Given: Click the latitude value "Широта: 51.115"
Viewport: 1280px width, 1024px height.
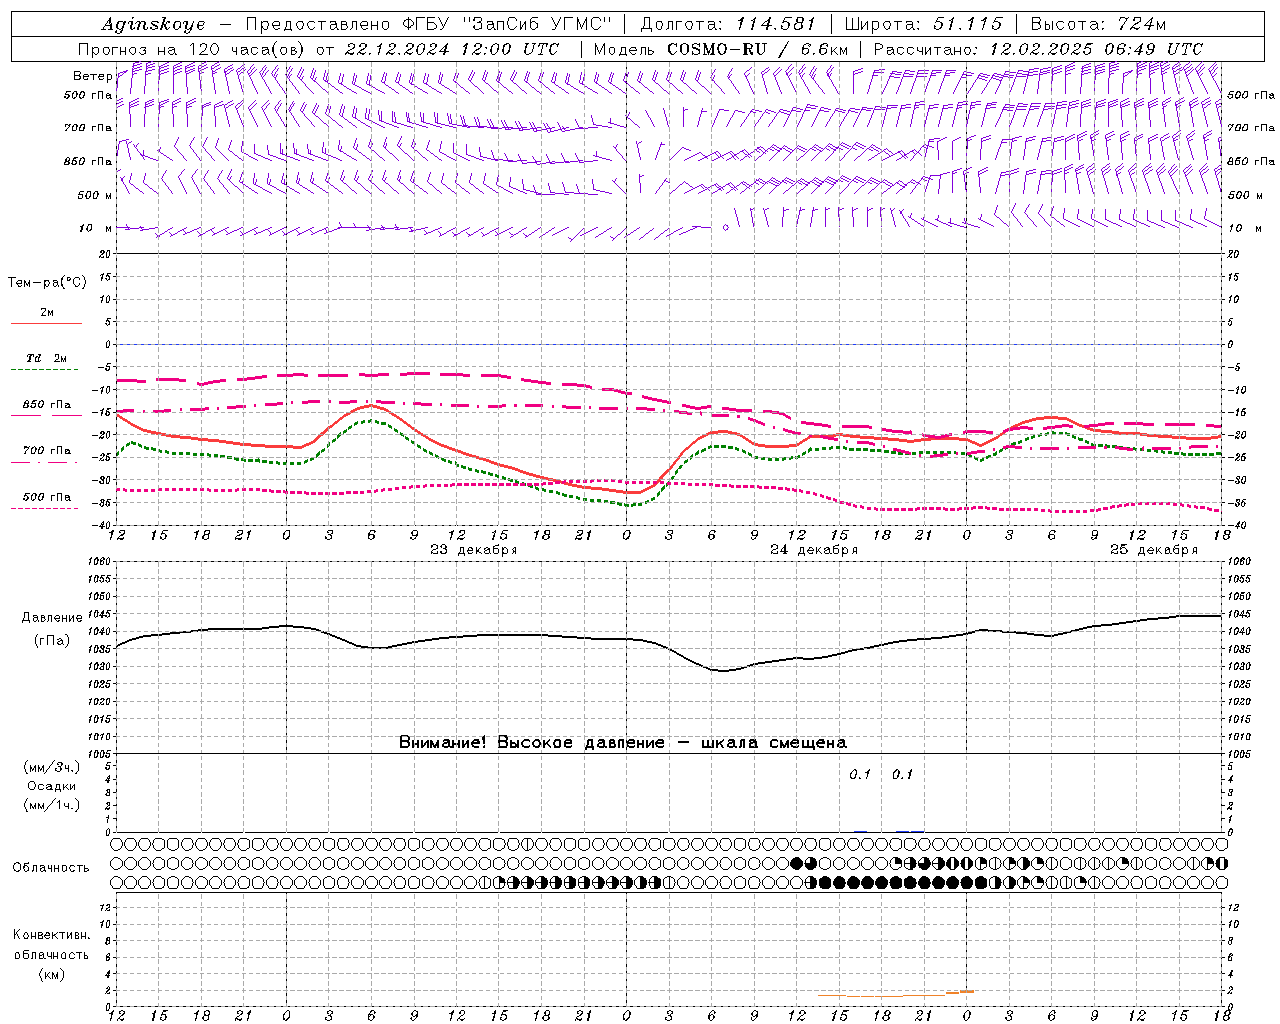Looking at the screenshot, I should coord(923,24).
